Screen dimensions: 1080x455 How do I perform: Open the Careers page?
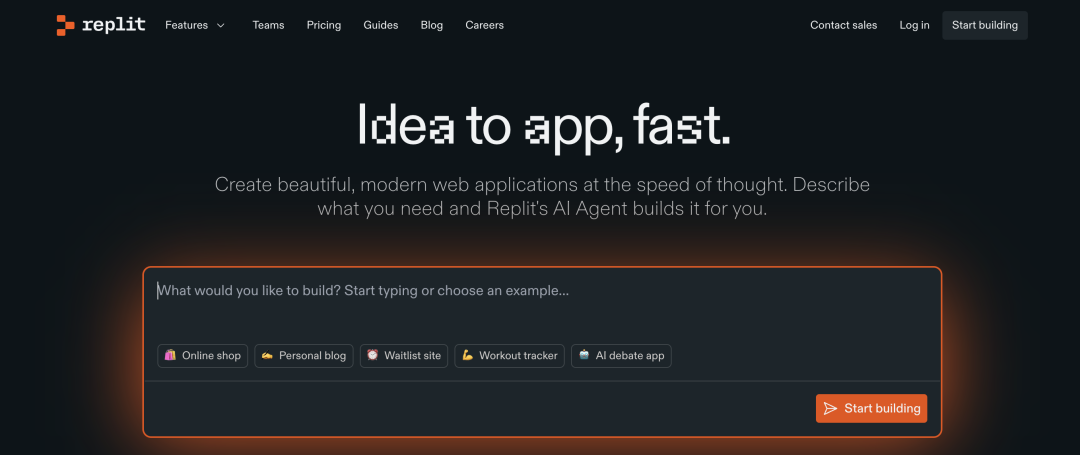point(484,25)
